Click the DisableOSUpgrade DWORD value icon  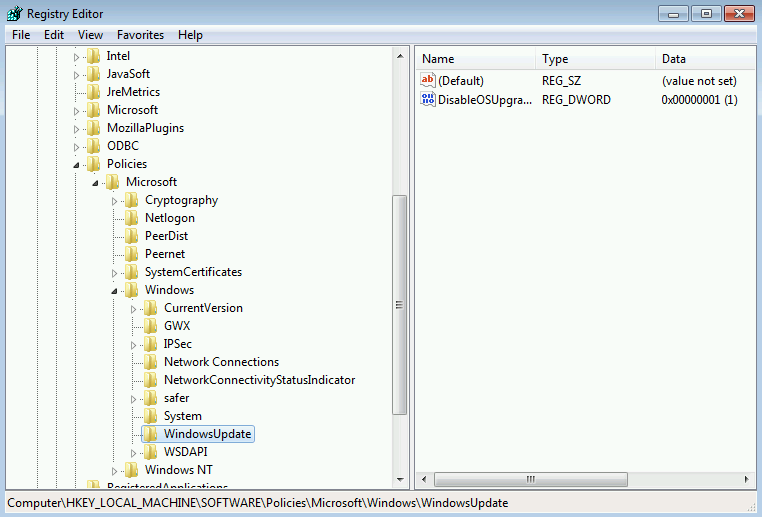pos(428,100)
